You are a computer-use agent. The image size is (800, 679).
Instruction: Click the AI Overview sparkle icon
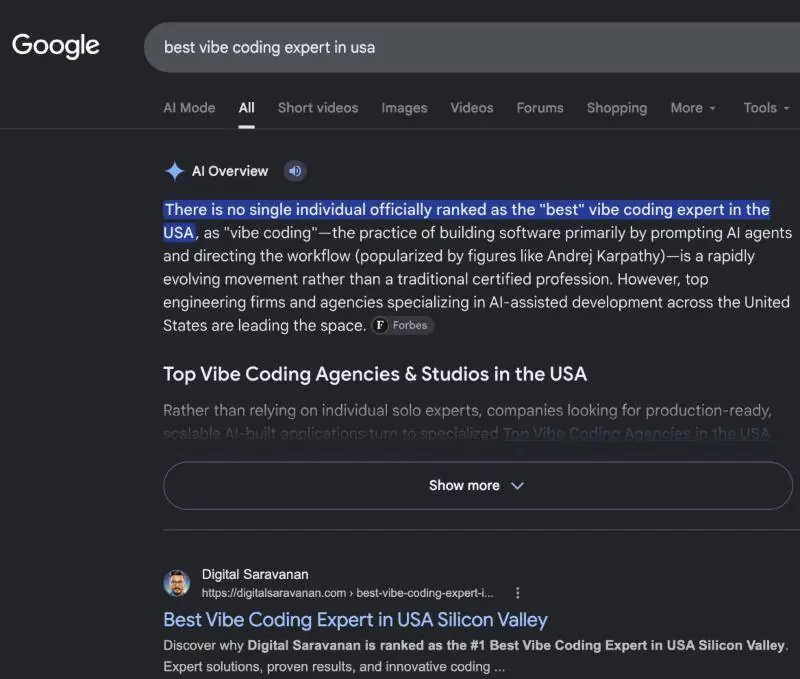174,171
